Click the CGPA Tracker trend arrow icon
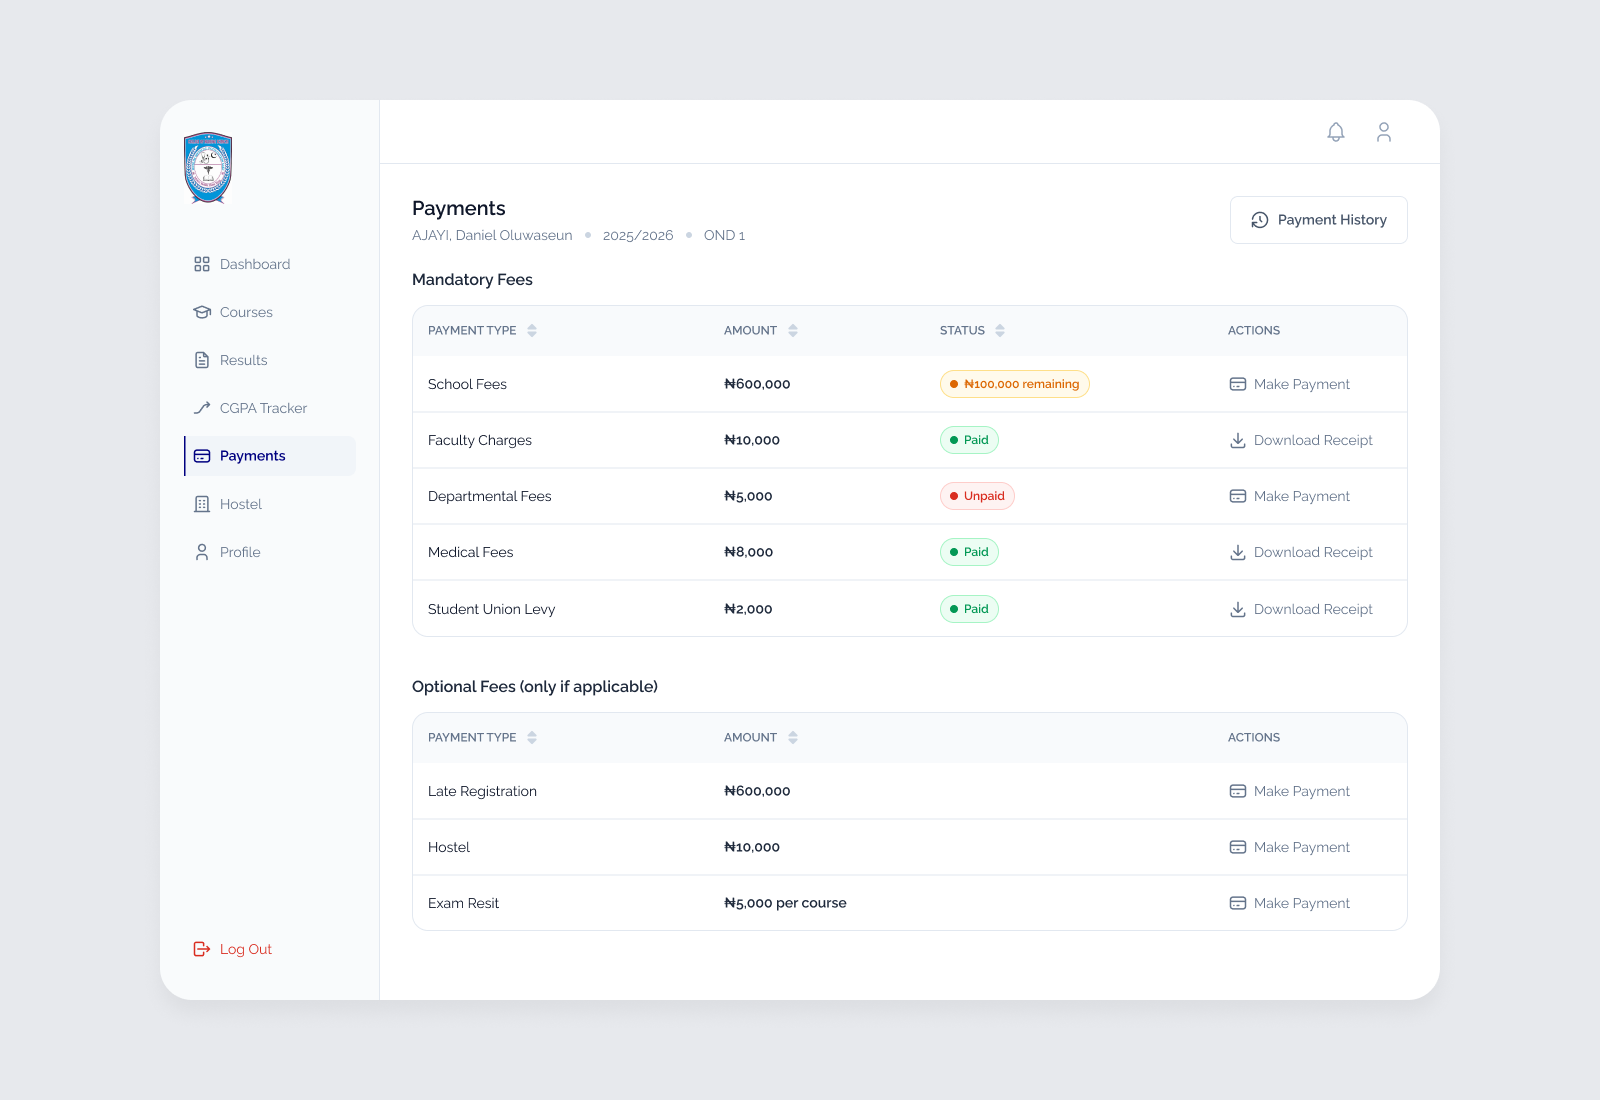The height and width of the screenshot is (1100, 1600). (202, 408)
